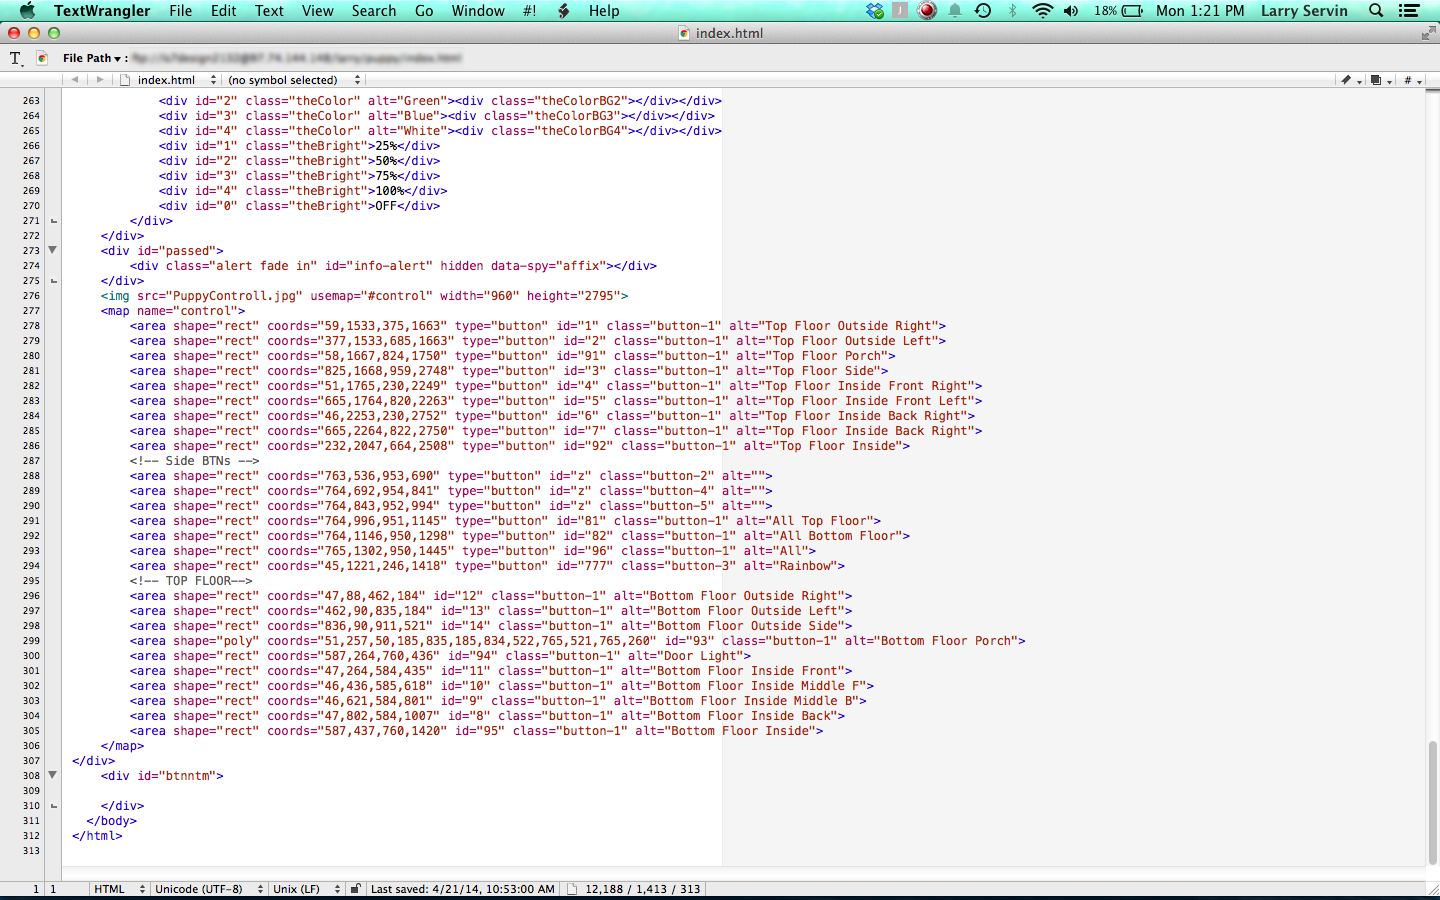Click the Door Light area line 300
This screenshot has height=900, width=1440.
440,656
